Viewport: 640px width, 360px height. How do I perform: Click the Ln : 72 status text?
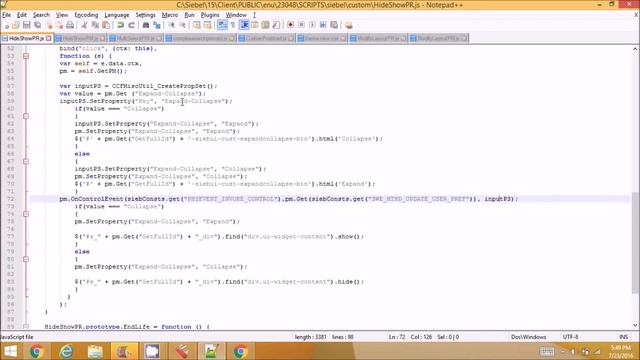397,337
